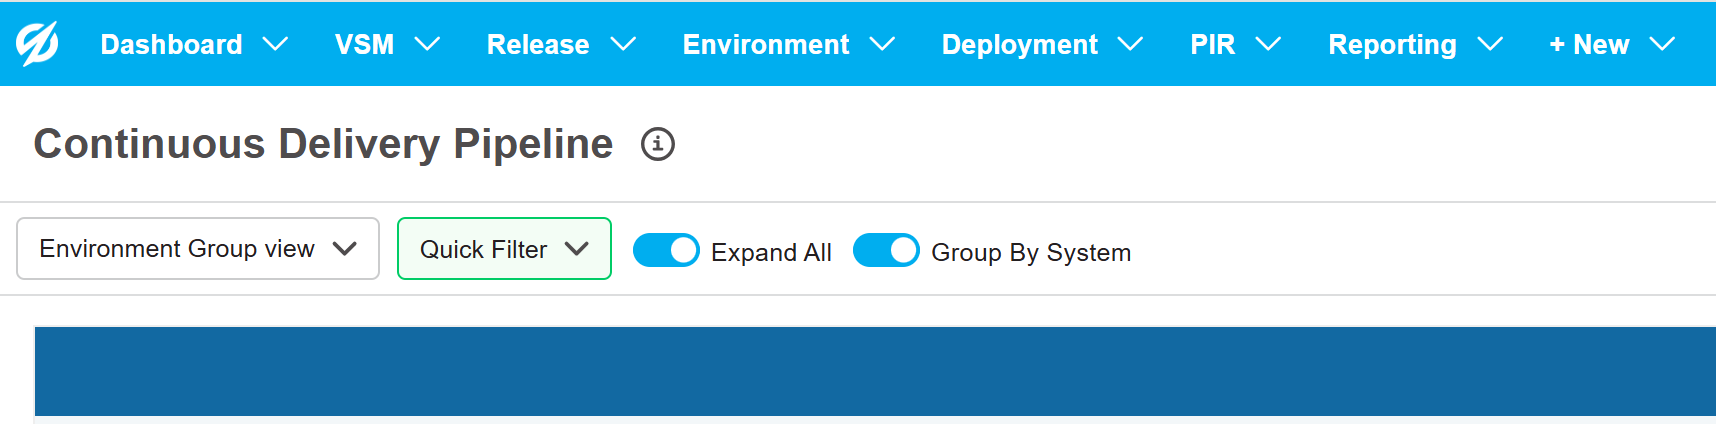1716x424 pixels.
Task: Open the Environment Group view dropdown
Action: (x=198, y=249)
